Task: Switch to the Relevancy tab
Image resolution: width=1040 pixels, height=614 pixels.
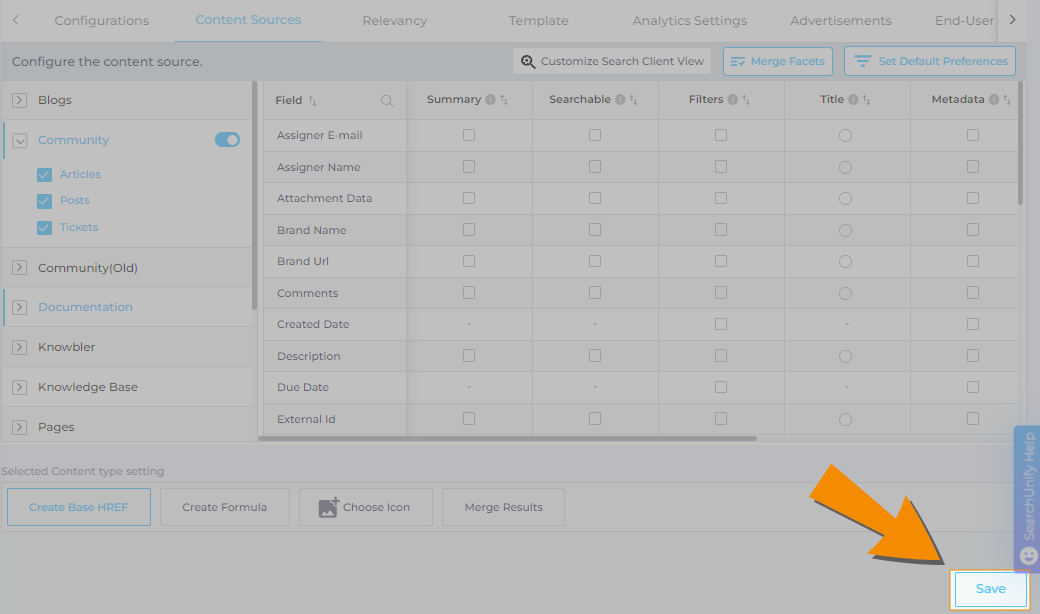Action: pos(394,21)
